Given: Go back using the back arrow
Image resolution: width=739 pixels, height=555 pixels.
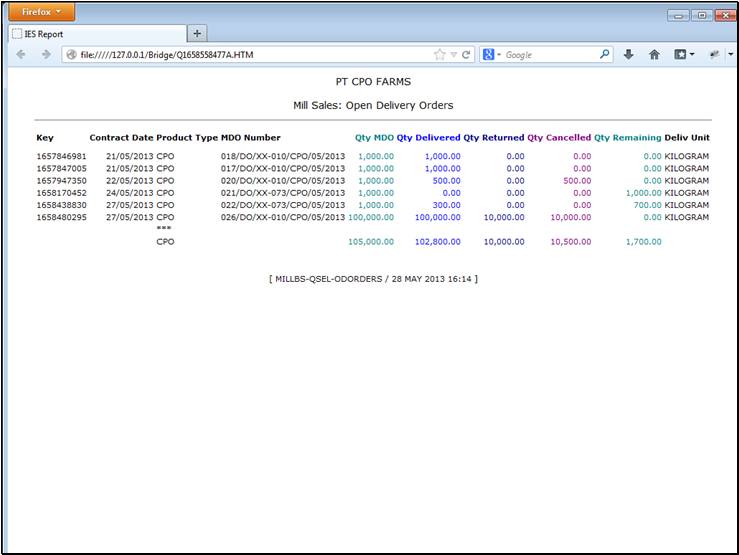Looking at the screenshot, I should pyautogui.click(x=21, y=55).
